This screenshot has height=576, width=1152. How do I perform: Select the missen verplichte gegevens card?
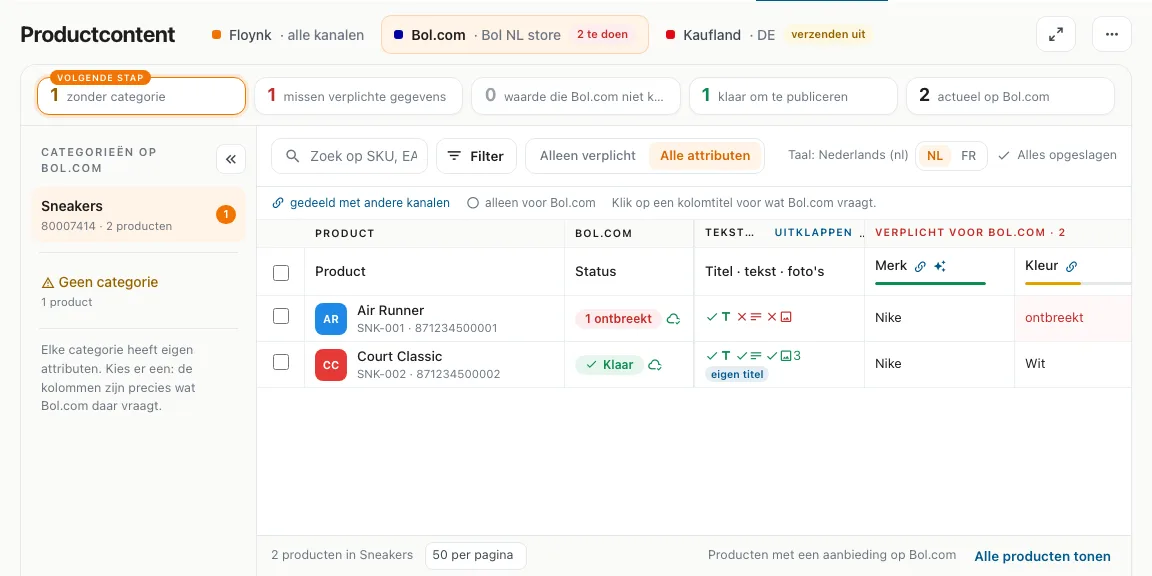pyautogui.click(x=359, y=96)
